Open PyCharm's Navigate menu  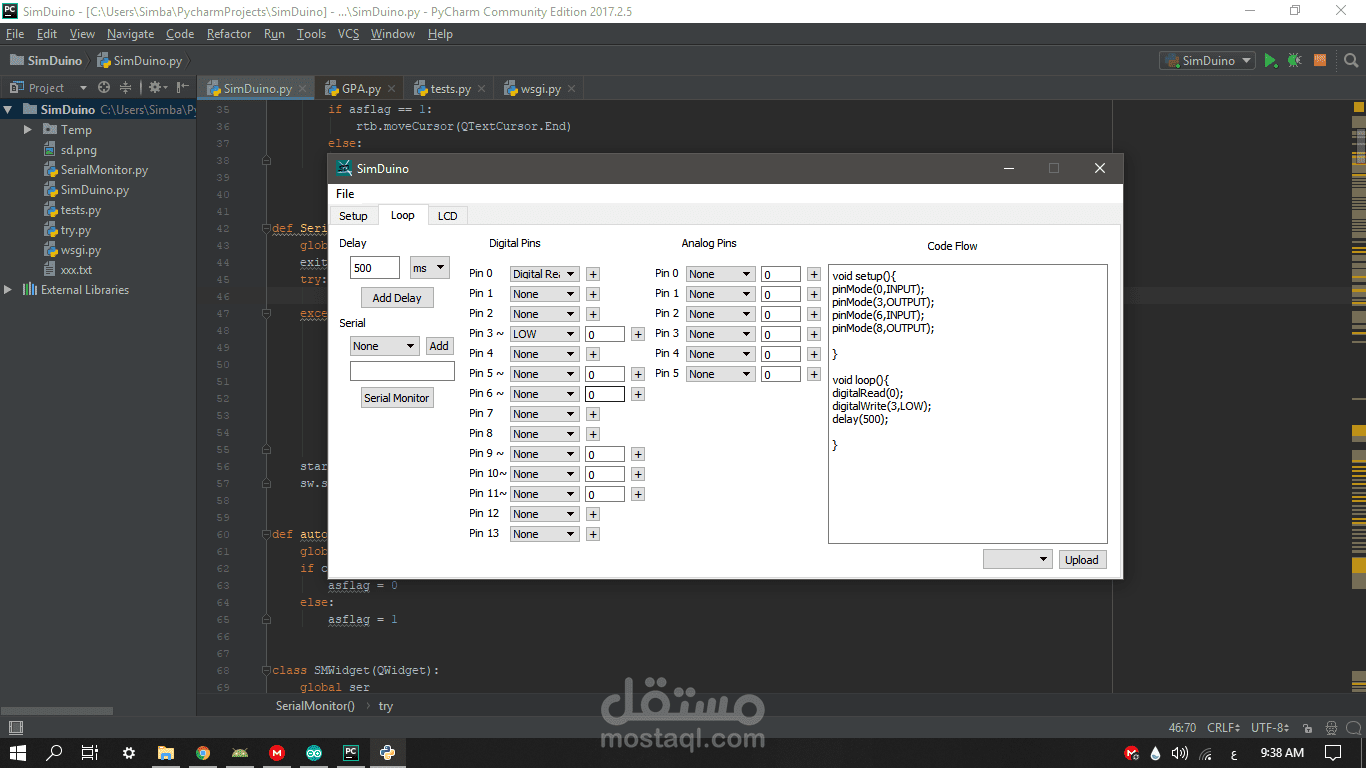pyautogui.click(x=130, y=34)
